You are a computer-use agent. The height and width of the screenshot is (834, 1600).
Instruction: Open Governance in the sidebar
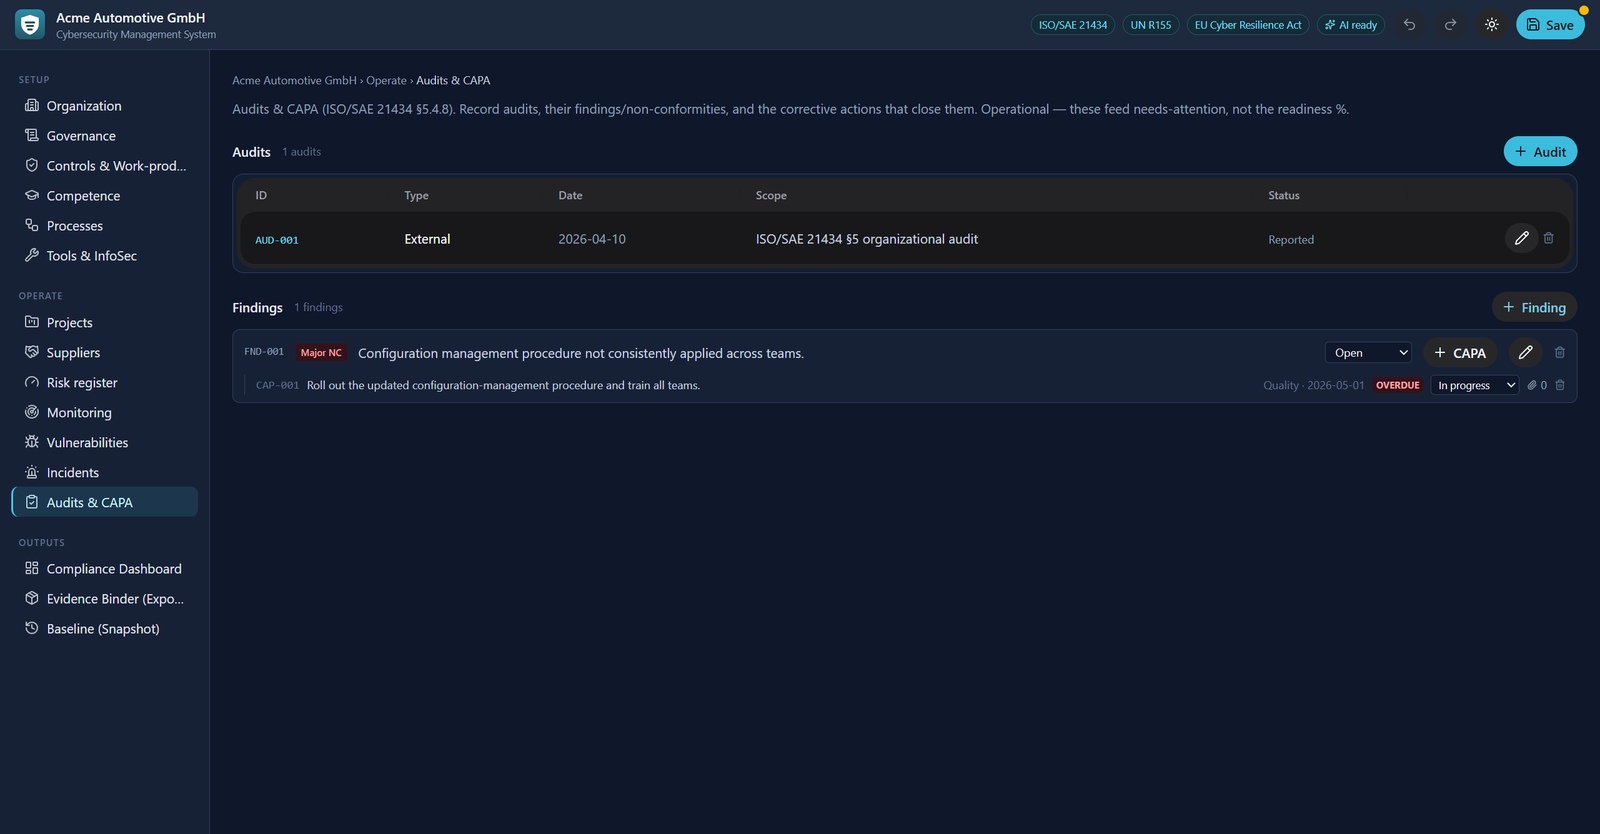pyautogui.click(x=105, y=136)
